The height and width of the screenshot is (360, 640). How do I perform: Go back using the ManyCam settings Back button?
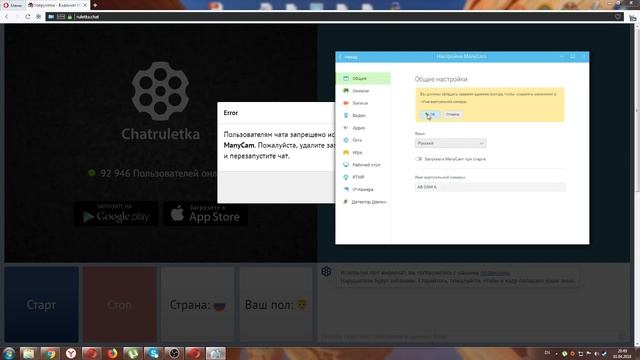(x=348, y=57)
